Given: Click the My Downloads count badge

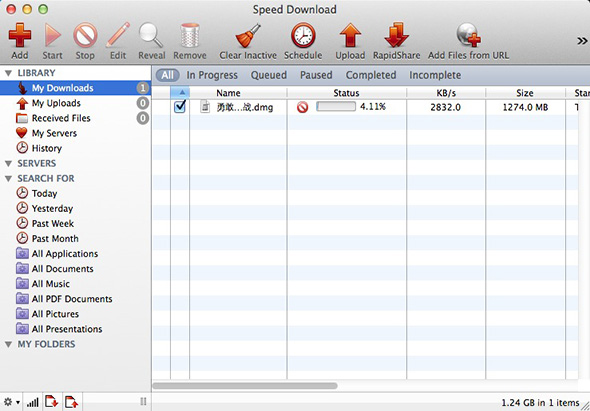Looking at the screenshot, I should pyautogui.click(x=143, y=88).
